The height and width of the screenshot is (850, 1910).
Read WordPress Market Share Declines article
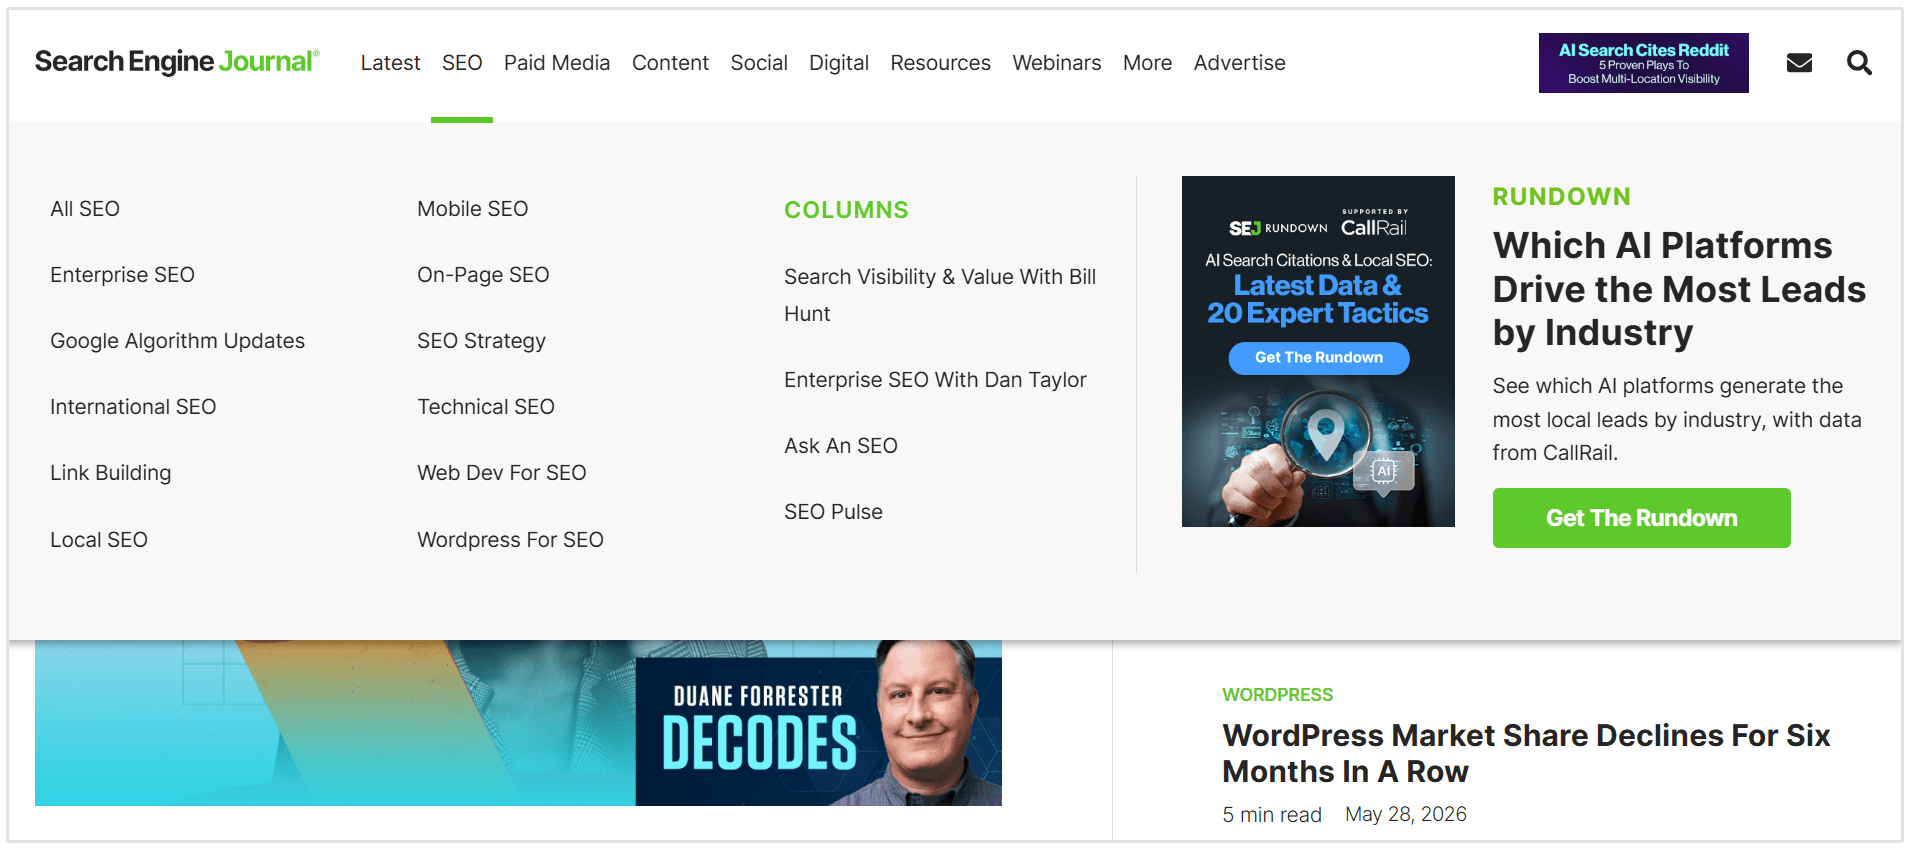(x=1526, y=753)
